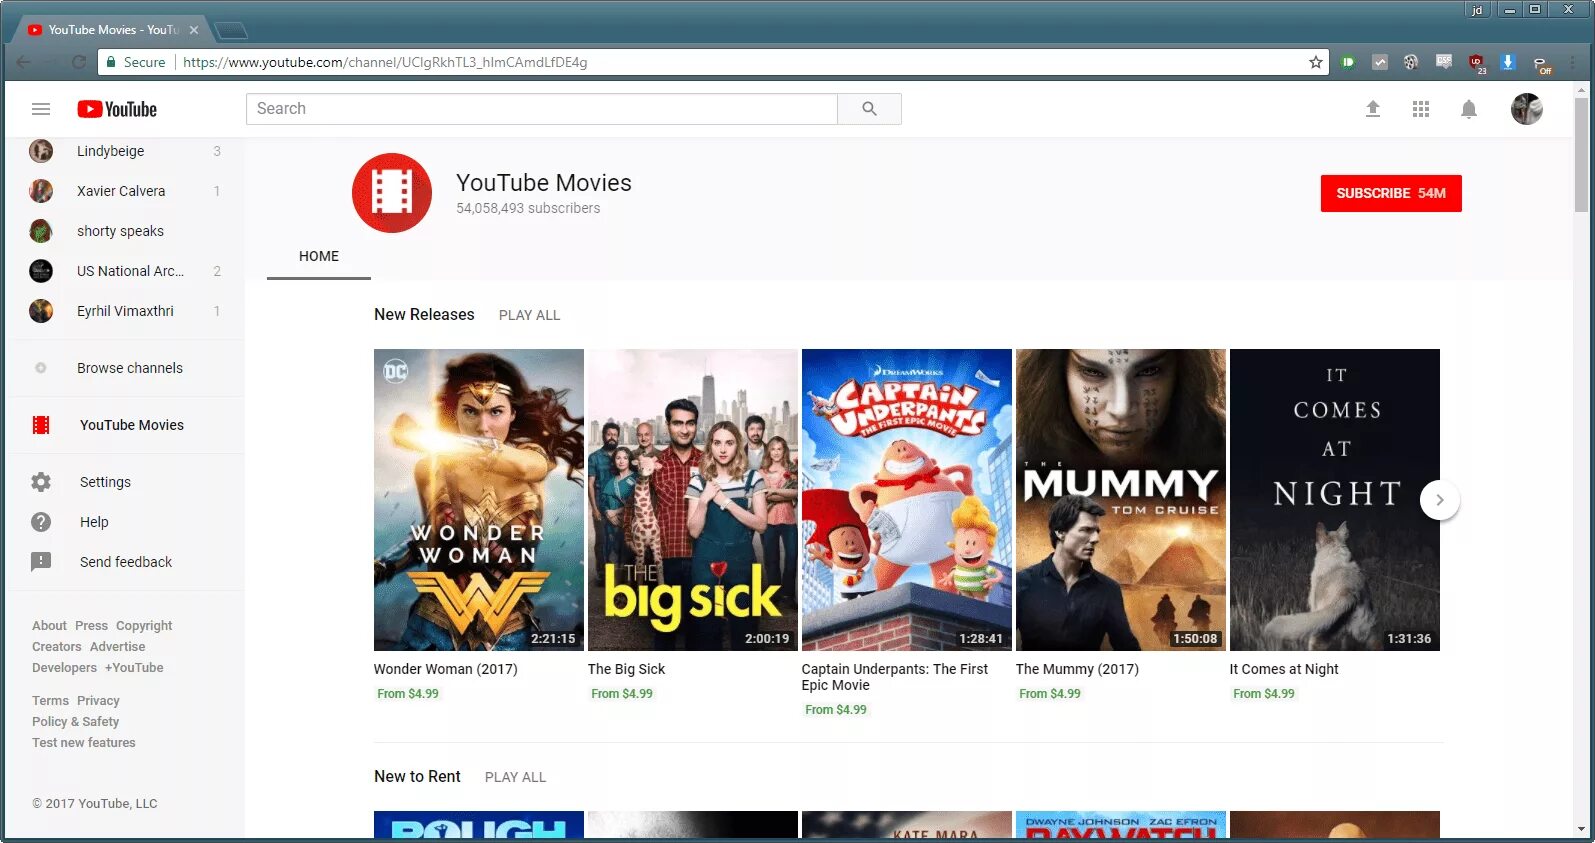This screenshot has height=843, width=1595.
Task: Click the Send feedback icon
Action: 41,562
